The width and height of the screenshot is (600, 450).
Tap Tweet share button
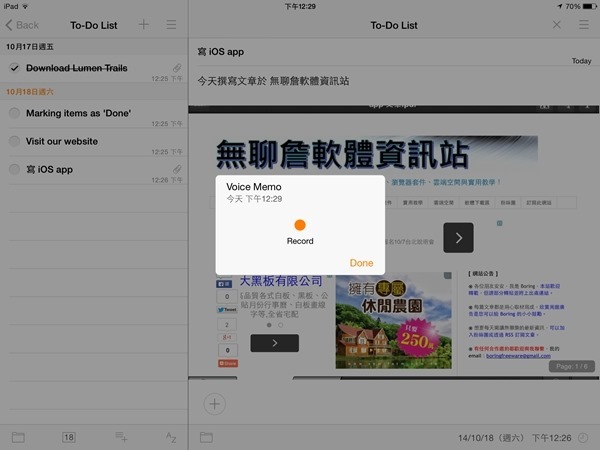click(227, 310)
